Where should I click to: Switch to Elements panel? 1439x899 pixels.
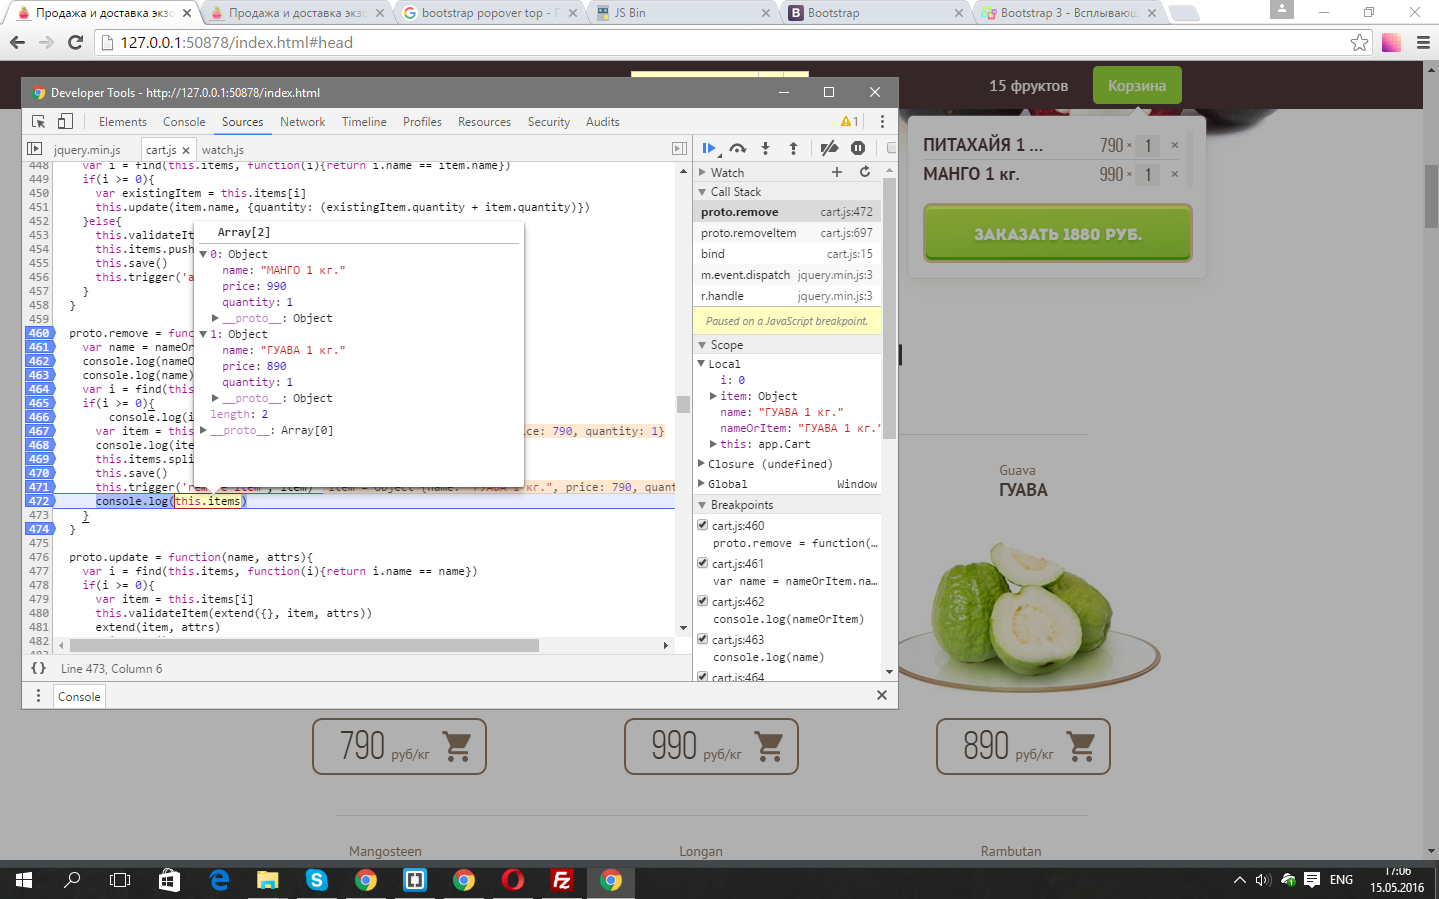123,122
